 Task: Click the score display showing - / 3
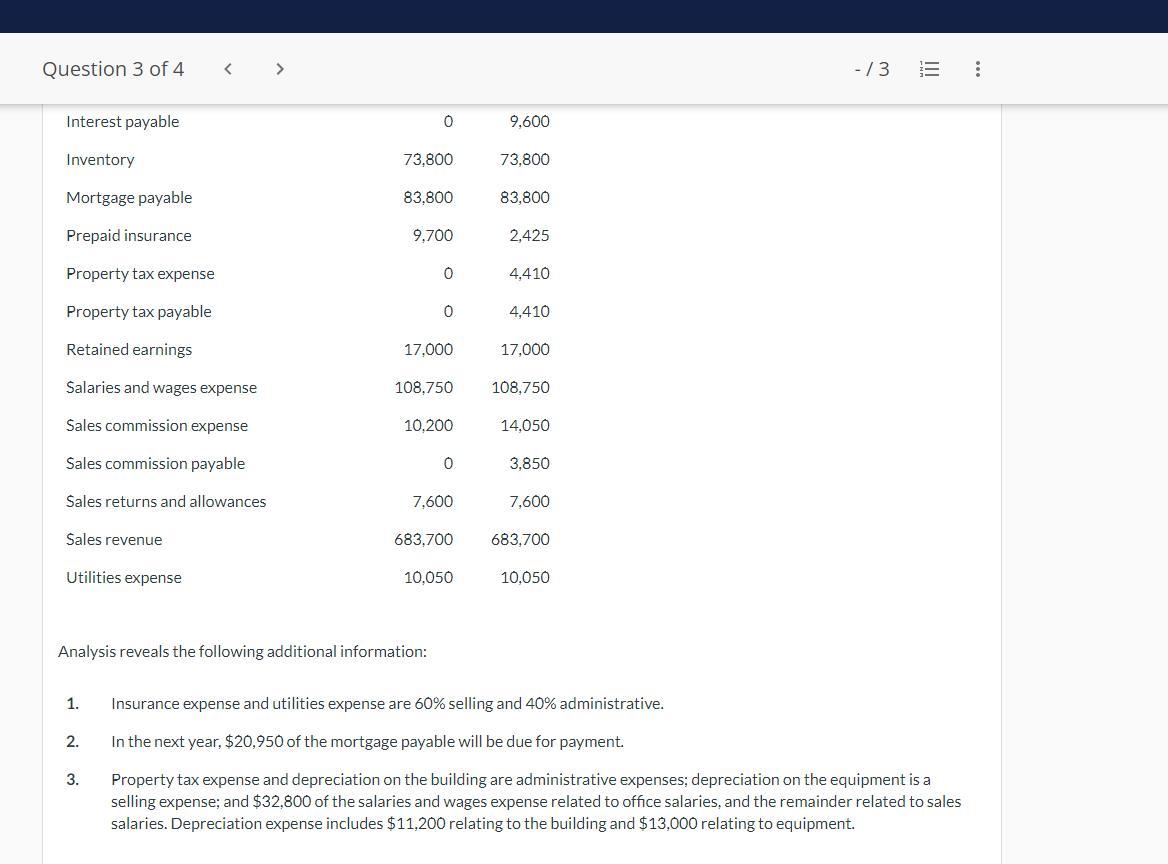pyautogui.click(x=871, y=69)
